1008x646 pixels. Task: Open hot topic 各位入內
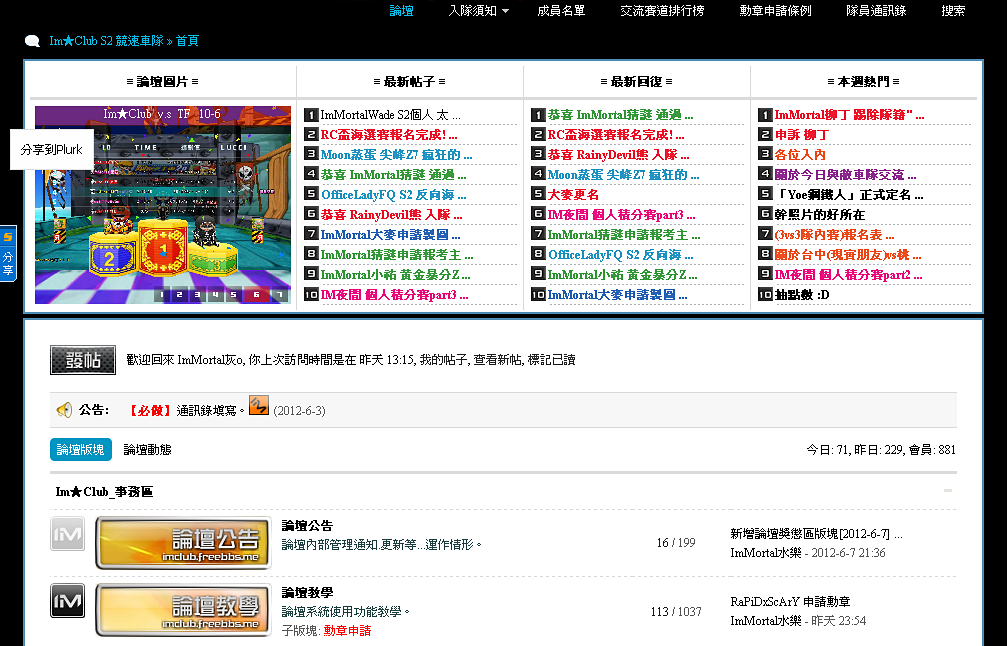point(800,155)
